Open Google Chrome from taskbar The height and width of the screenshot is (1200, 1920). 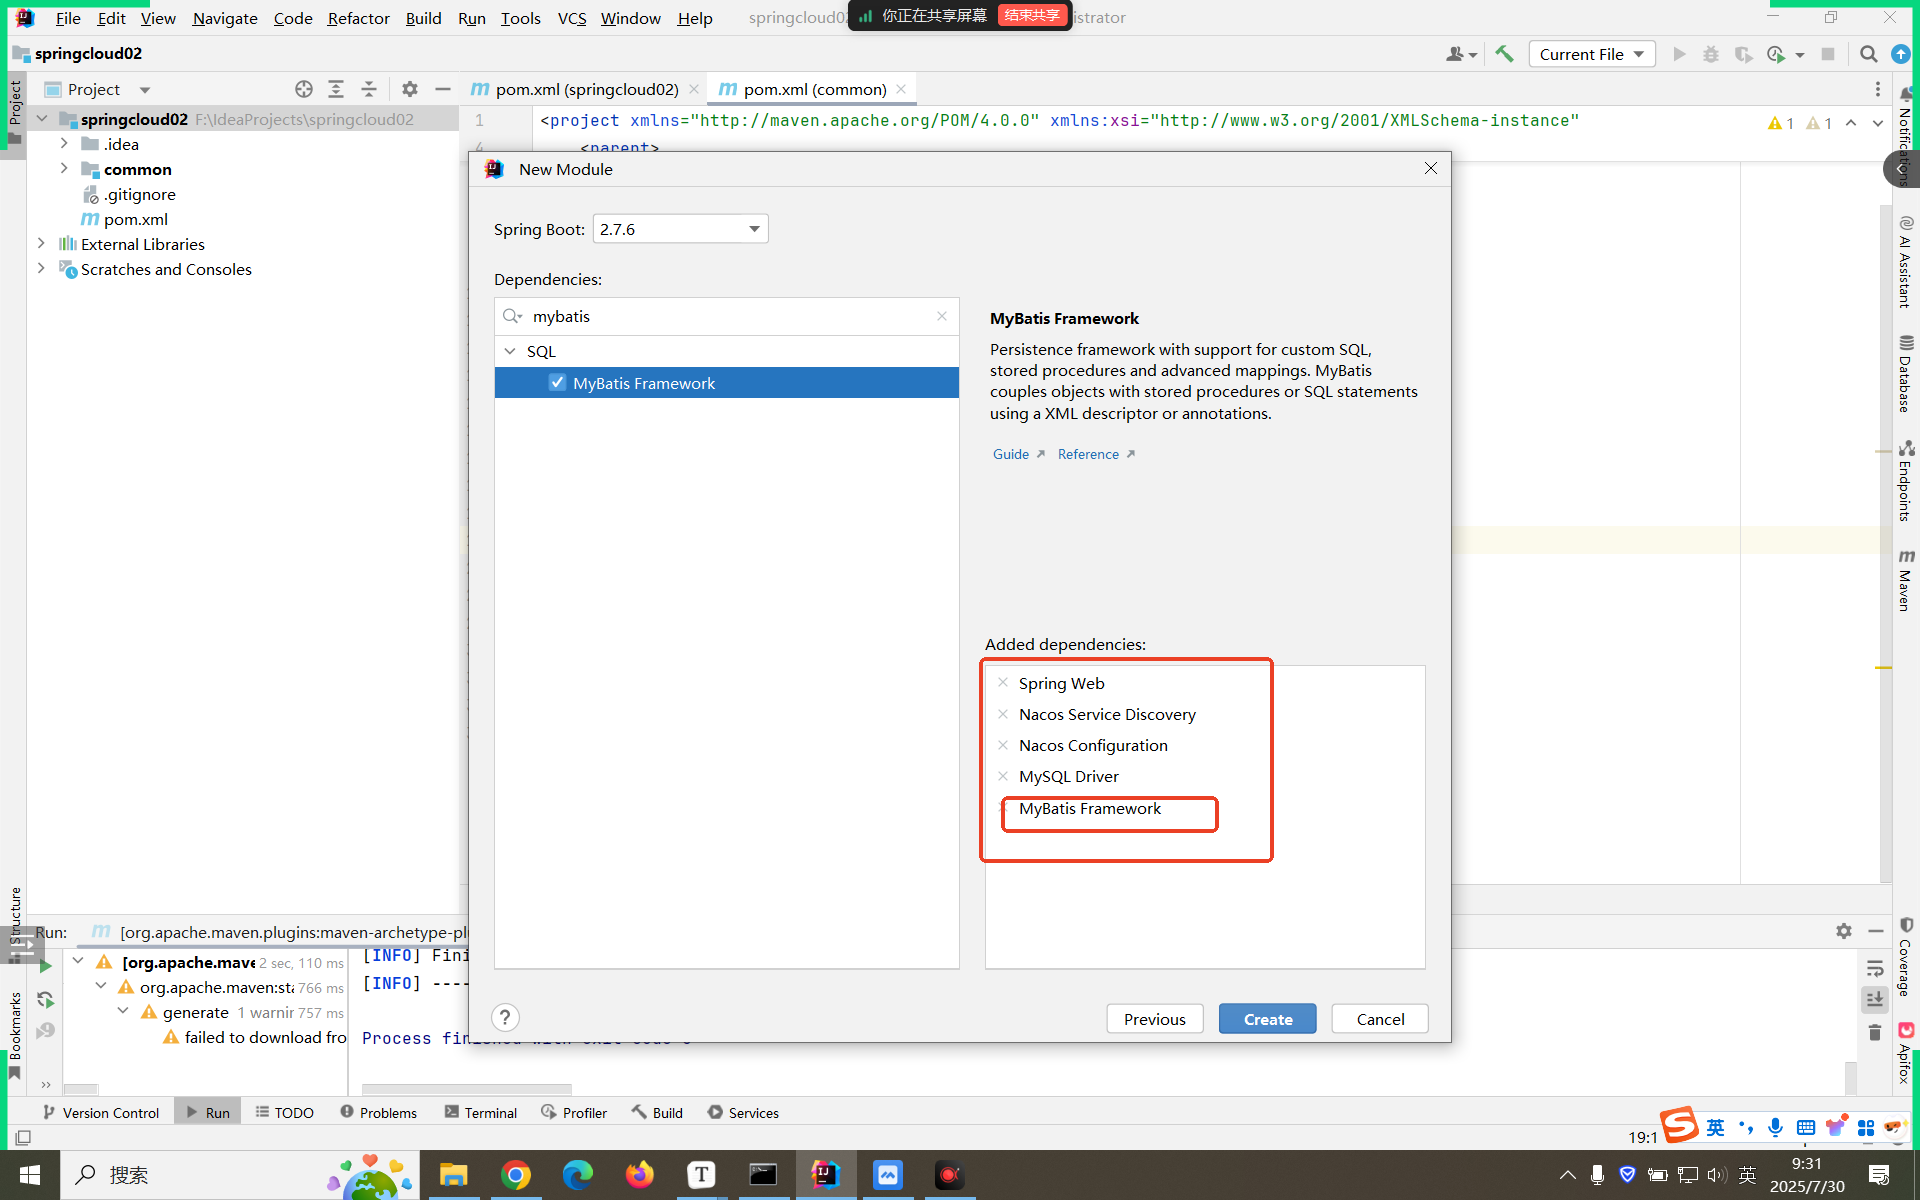515,1175
